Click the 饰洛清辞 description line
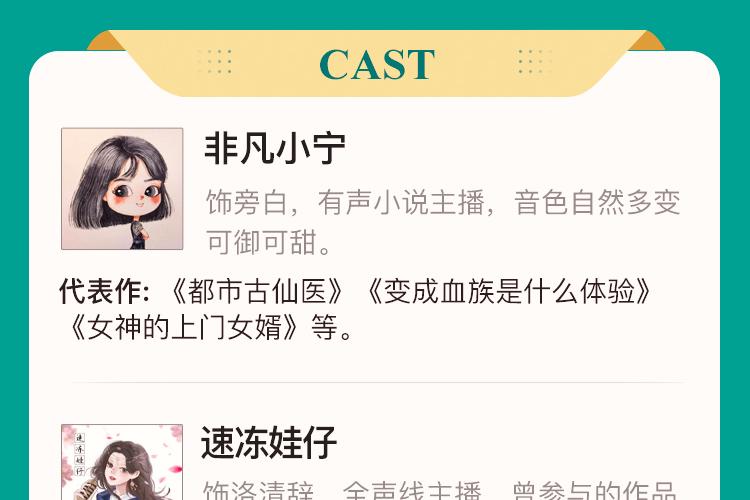Viewport: 750px width, 500px height. tap(440, 490)
